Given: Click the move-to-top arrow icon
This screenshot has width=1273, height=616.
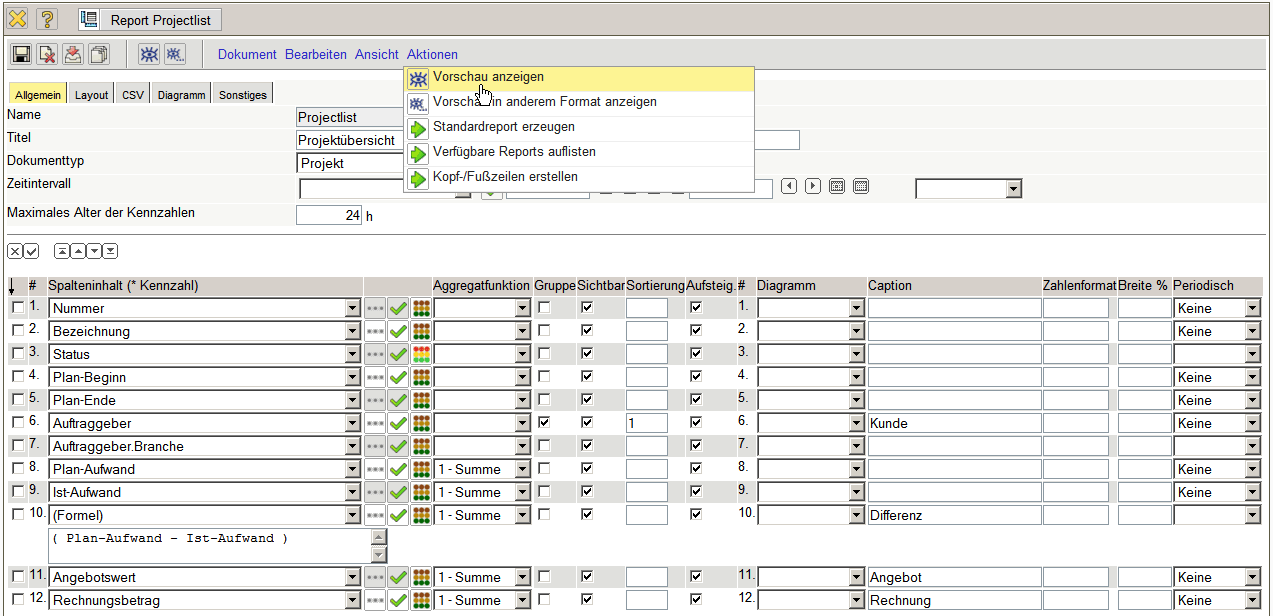Looking at the screenshot, I should coord(62,251).
